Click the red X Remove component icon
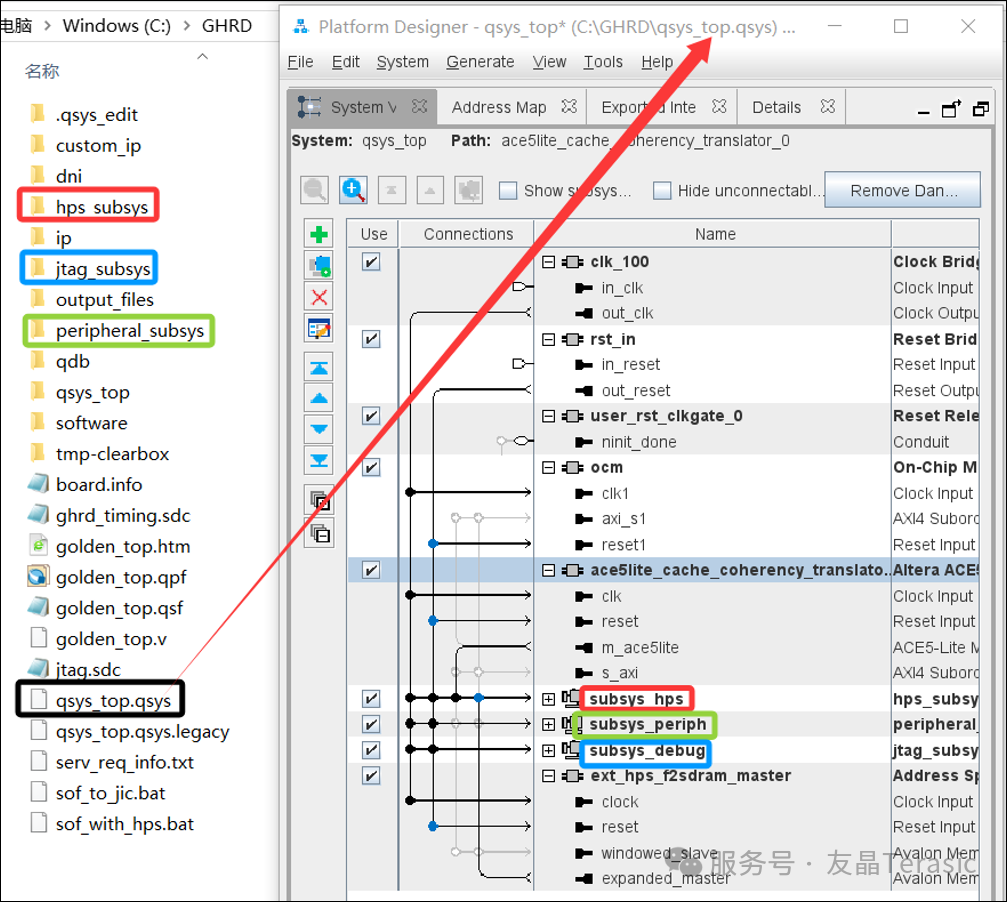Image resolution: width=1008 pixels, height=903 pixels. click(x=319, y=297)
